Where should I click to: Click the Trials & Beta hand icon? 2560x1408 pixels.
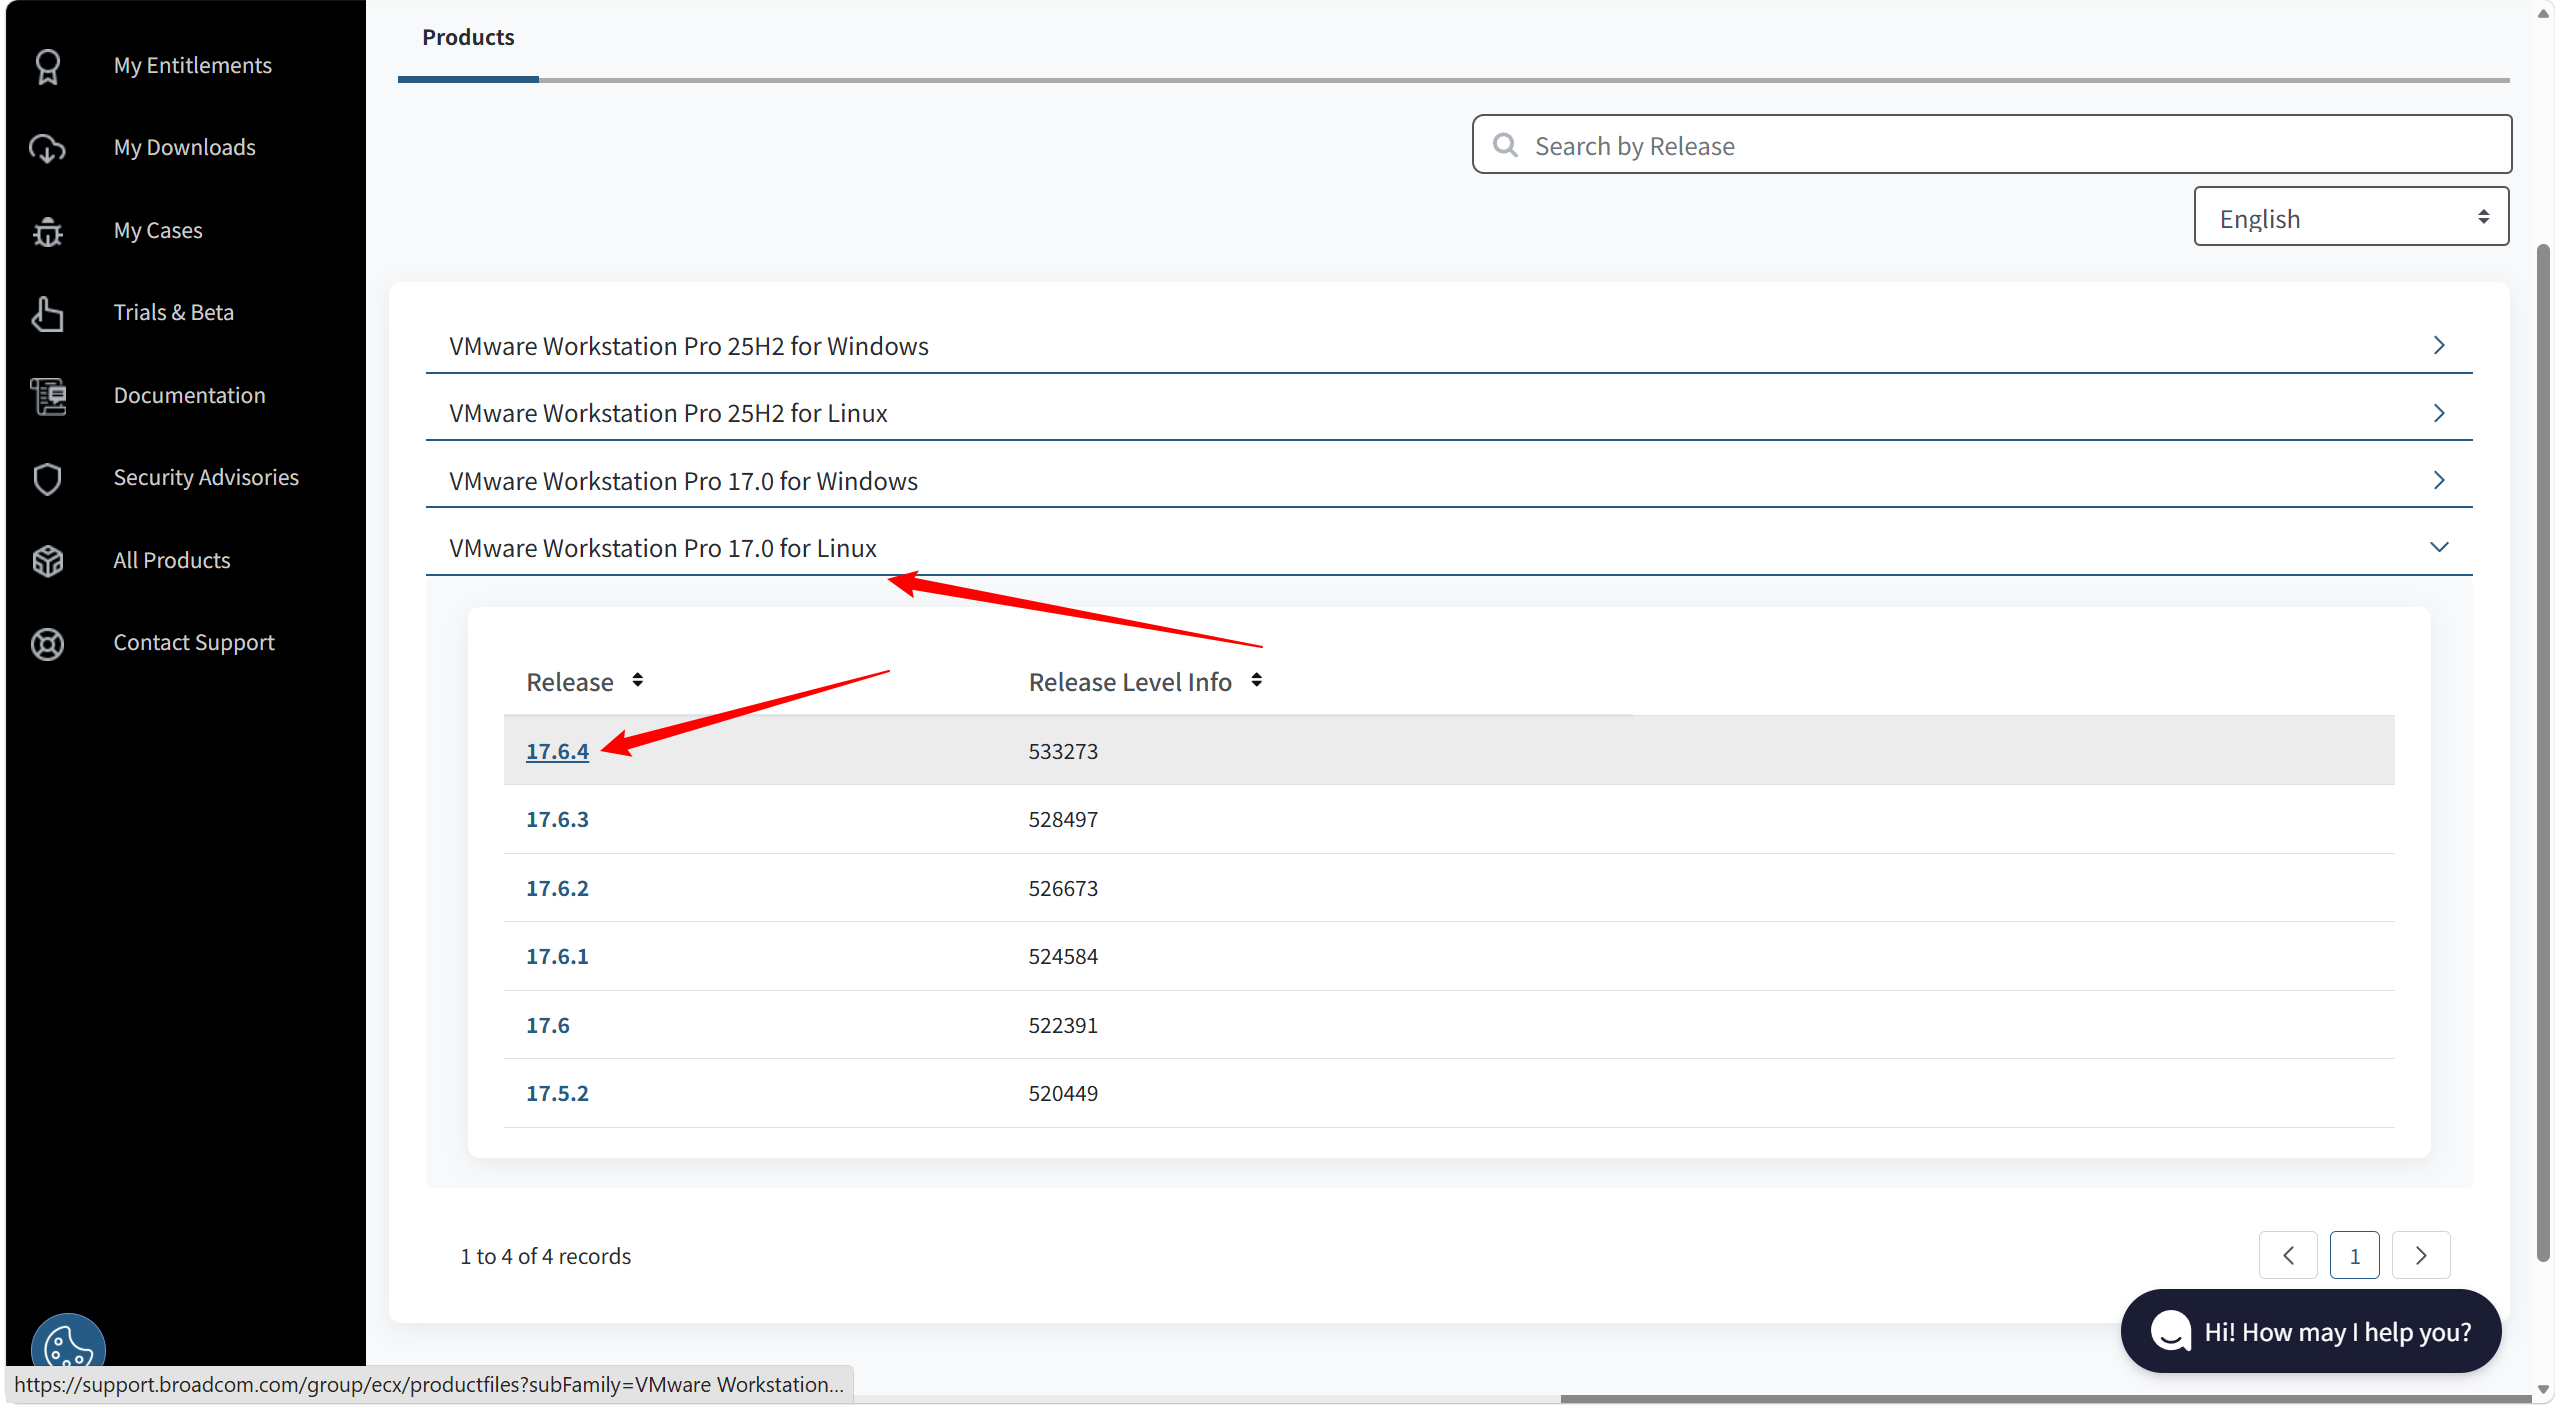[x=47, y=313]
